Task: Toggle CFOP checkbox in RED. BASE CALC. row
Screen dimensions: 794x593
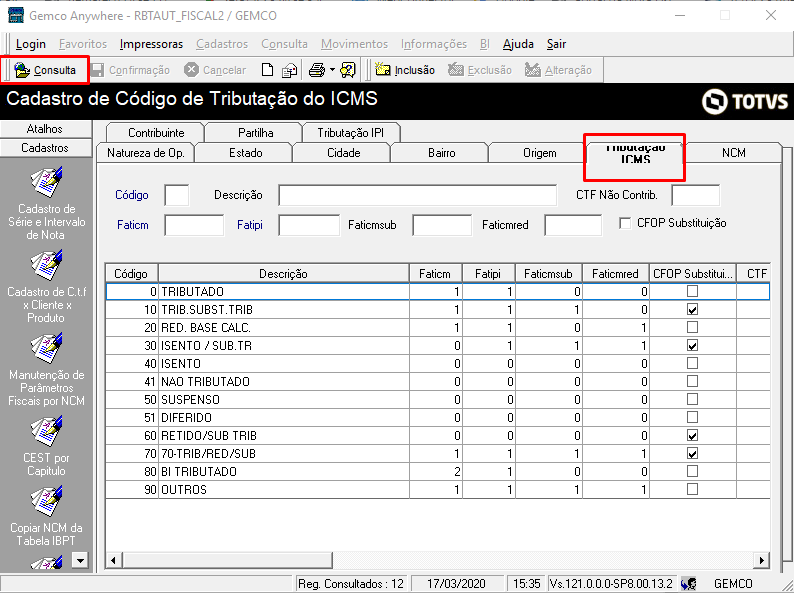Action: tap(692, 327)
